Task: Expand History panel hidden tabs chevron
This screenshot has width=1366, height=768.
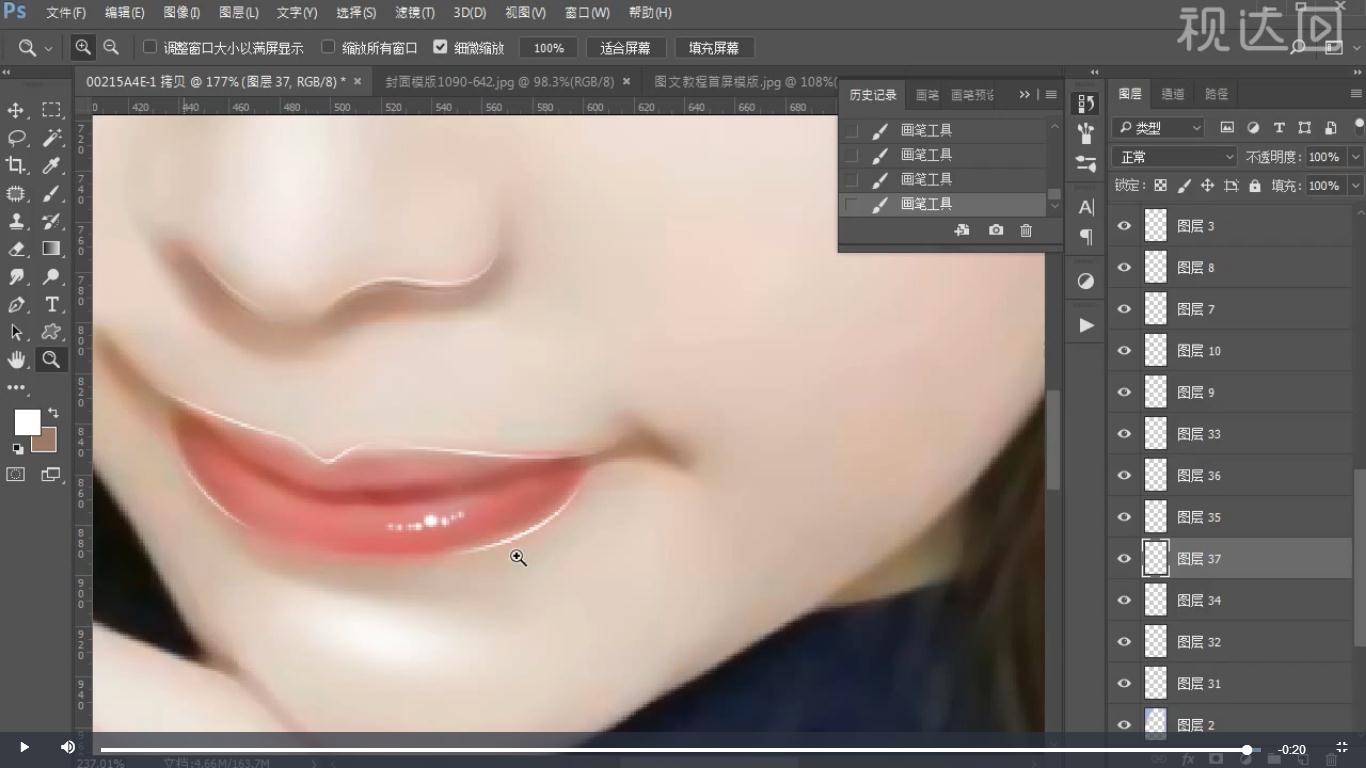Action: (1024, 94)
